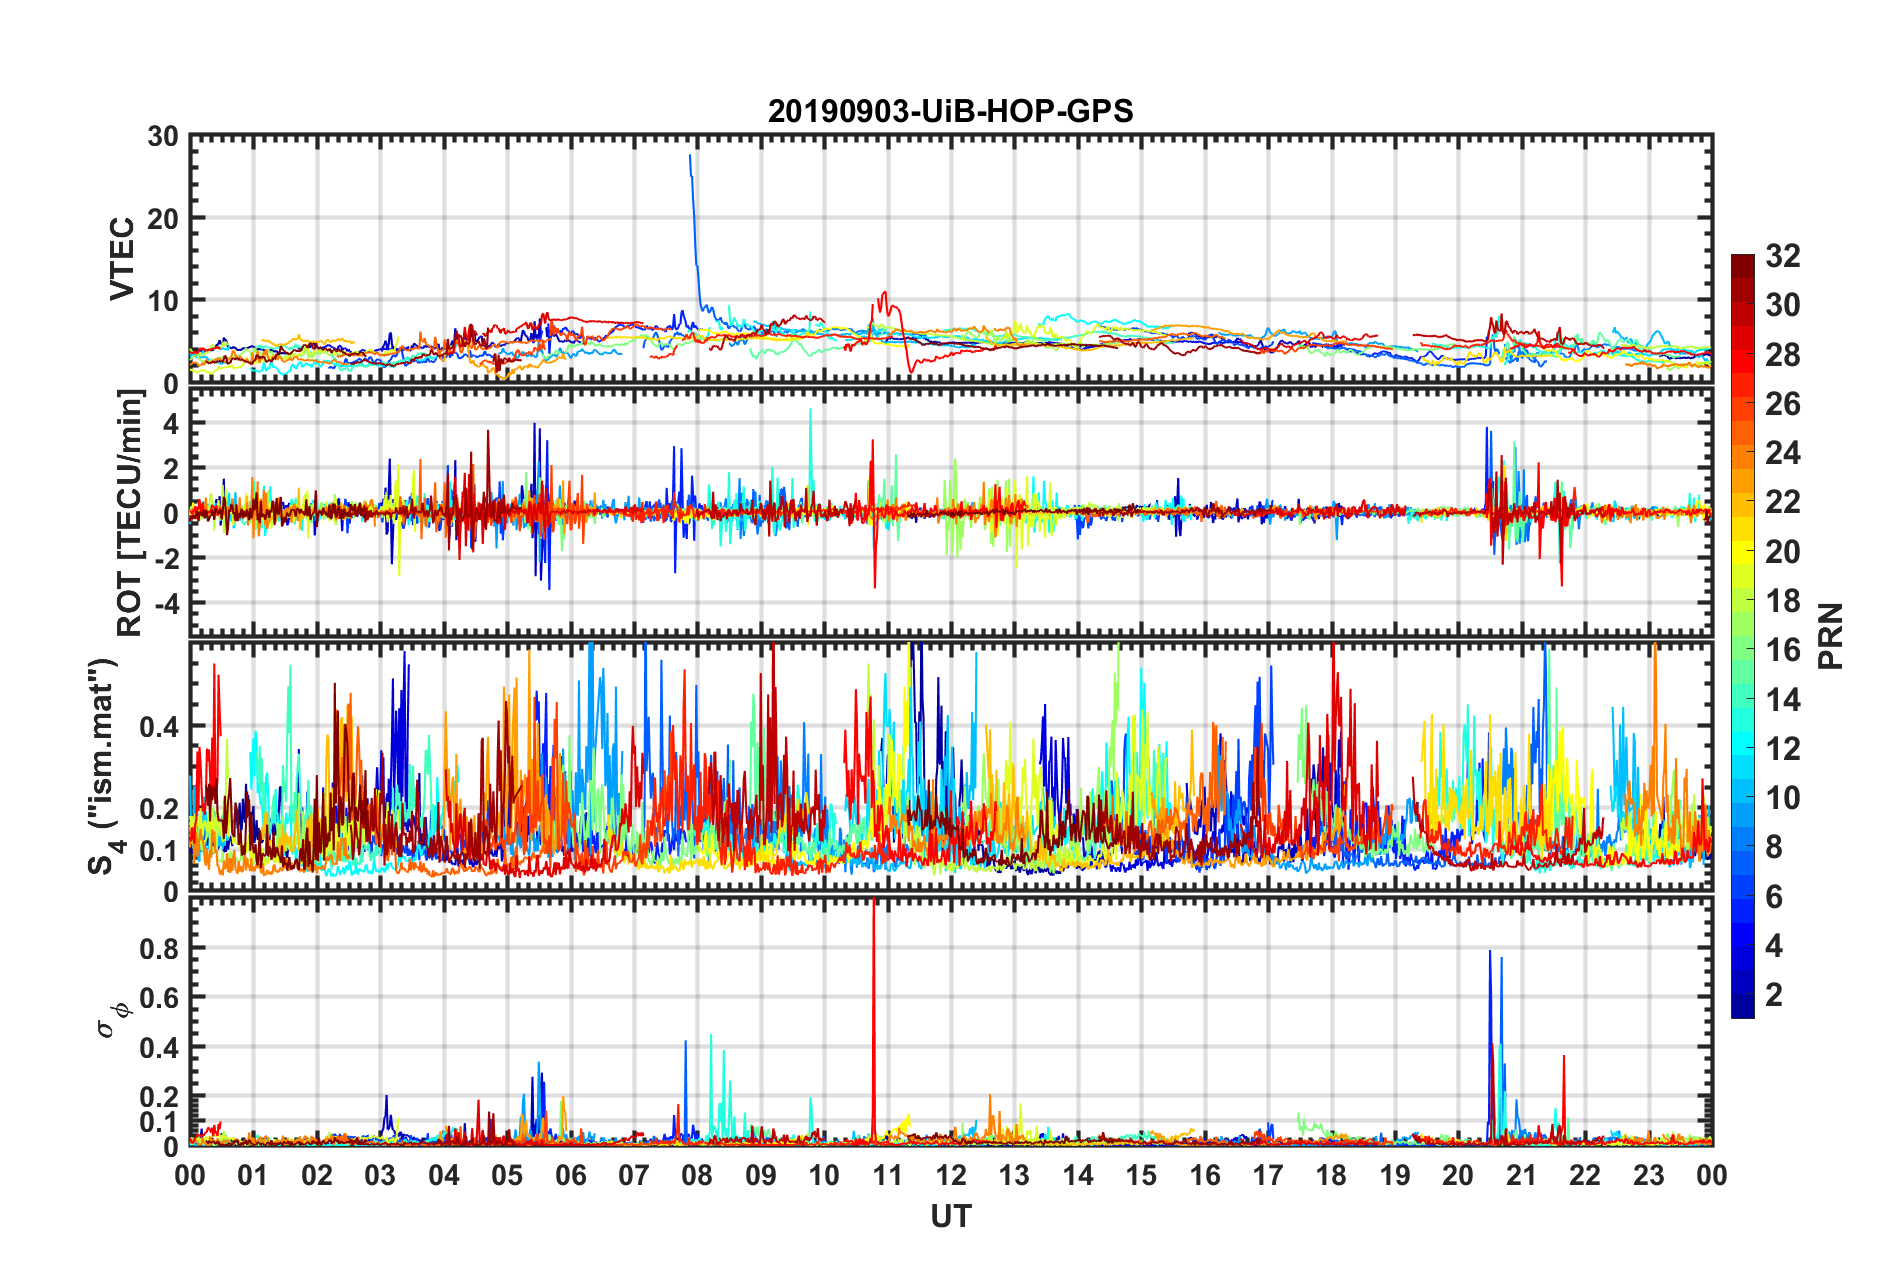Image resolution: width=1902 pixels, height=1272 pixels.
Task: Select the x-axis tick label 08
Action: [x=697, y=1175]
